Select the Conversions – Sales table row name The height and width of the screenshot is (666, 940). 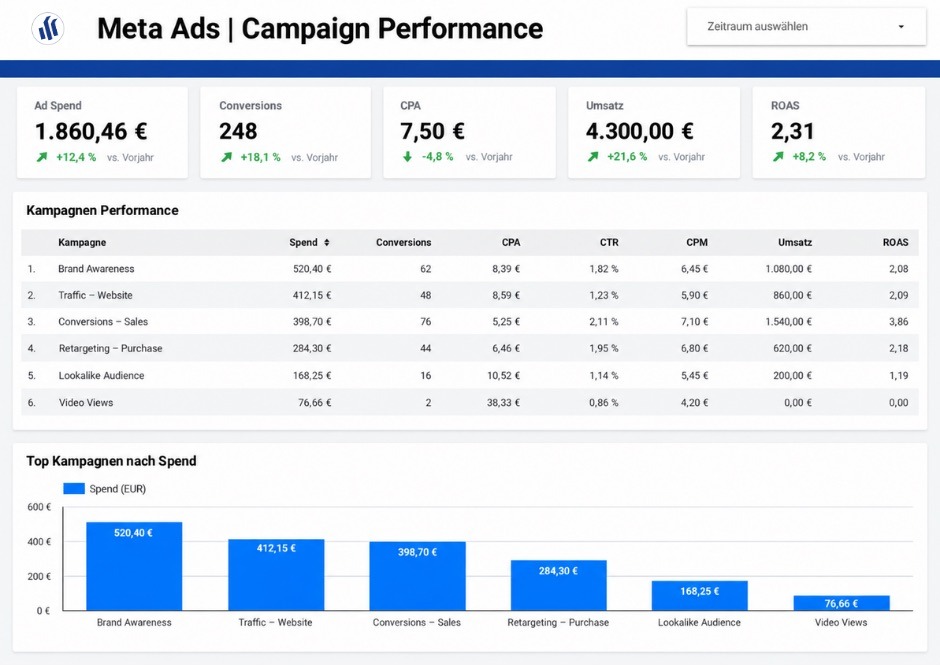[103, 322]
